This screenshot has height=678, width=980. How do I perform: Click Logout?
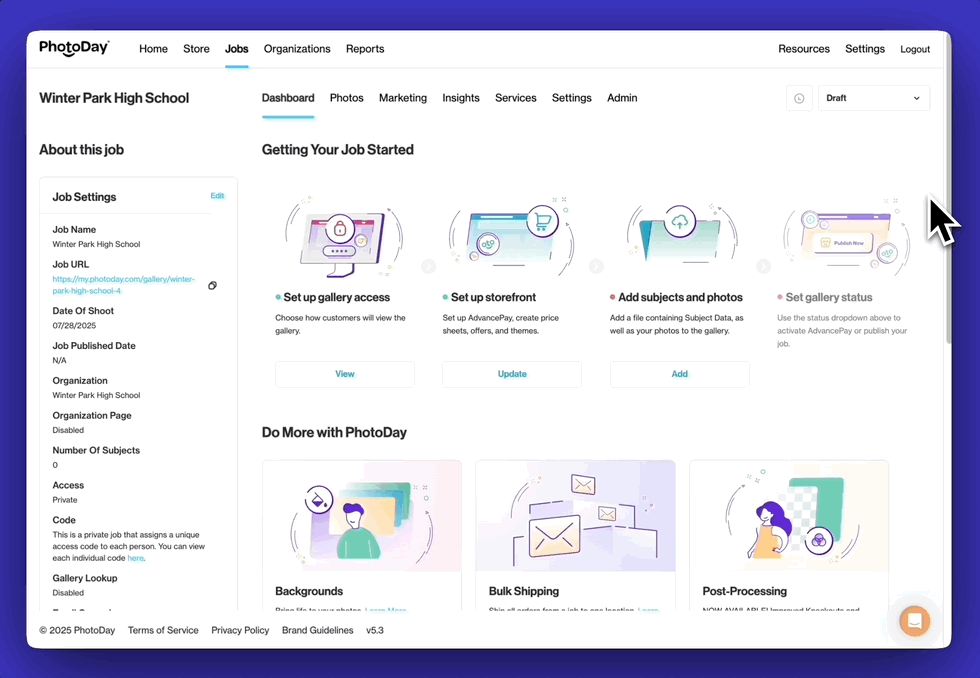(x=915, y=49)
